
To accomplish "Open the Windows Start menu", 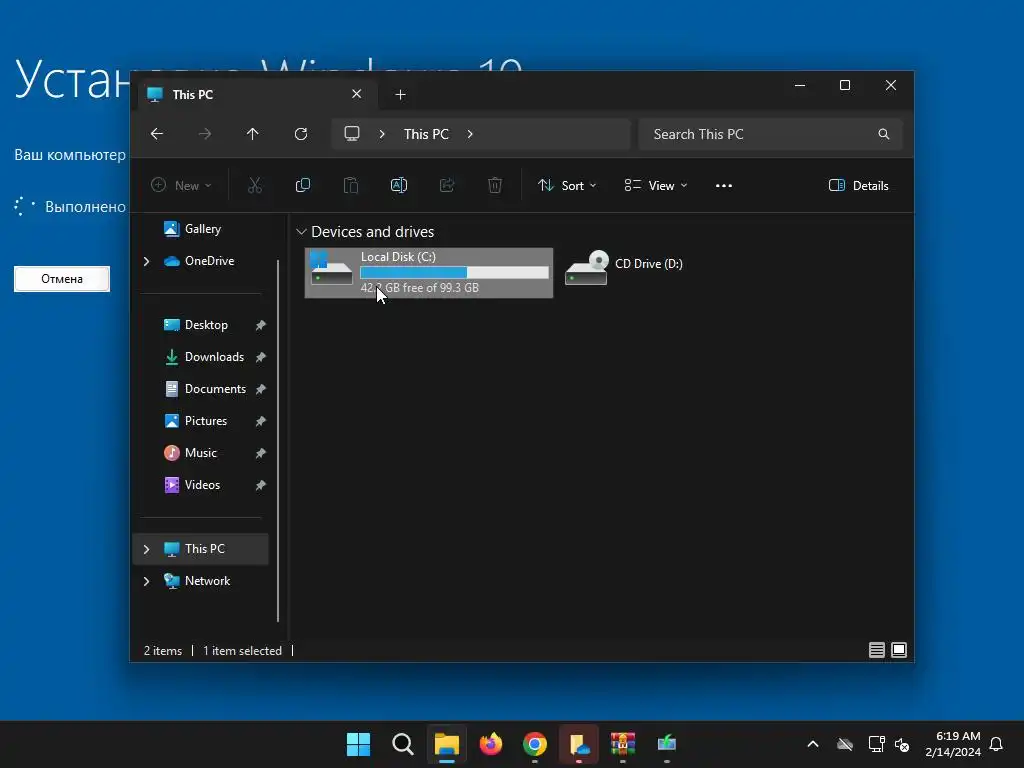I will (x=359, y=744).
